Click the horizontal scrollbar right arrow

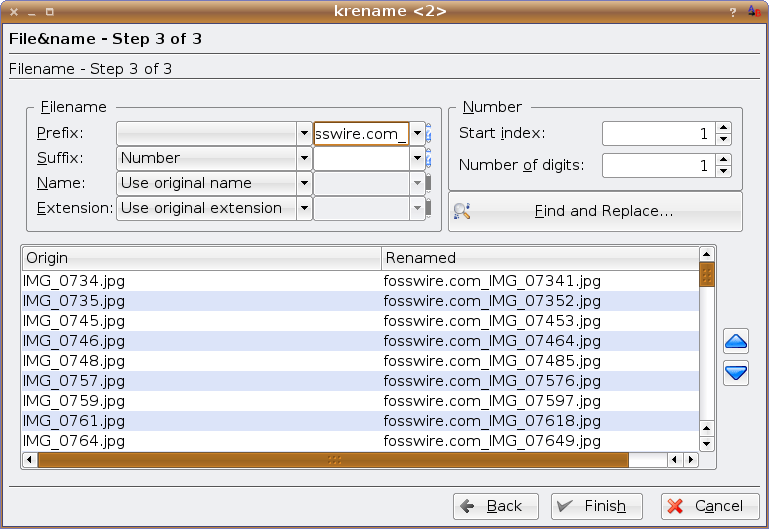tap(691, 460)
